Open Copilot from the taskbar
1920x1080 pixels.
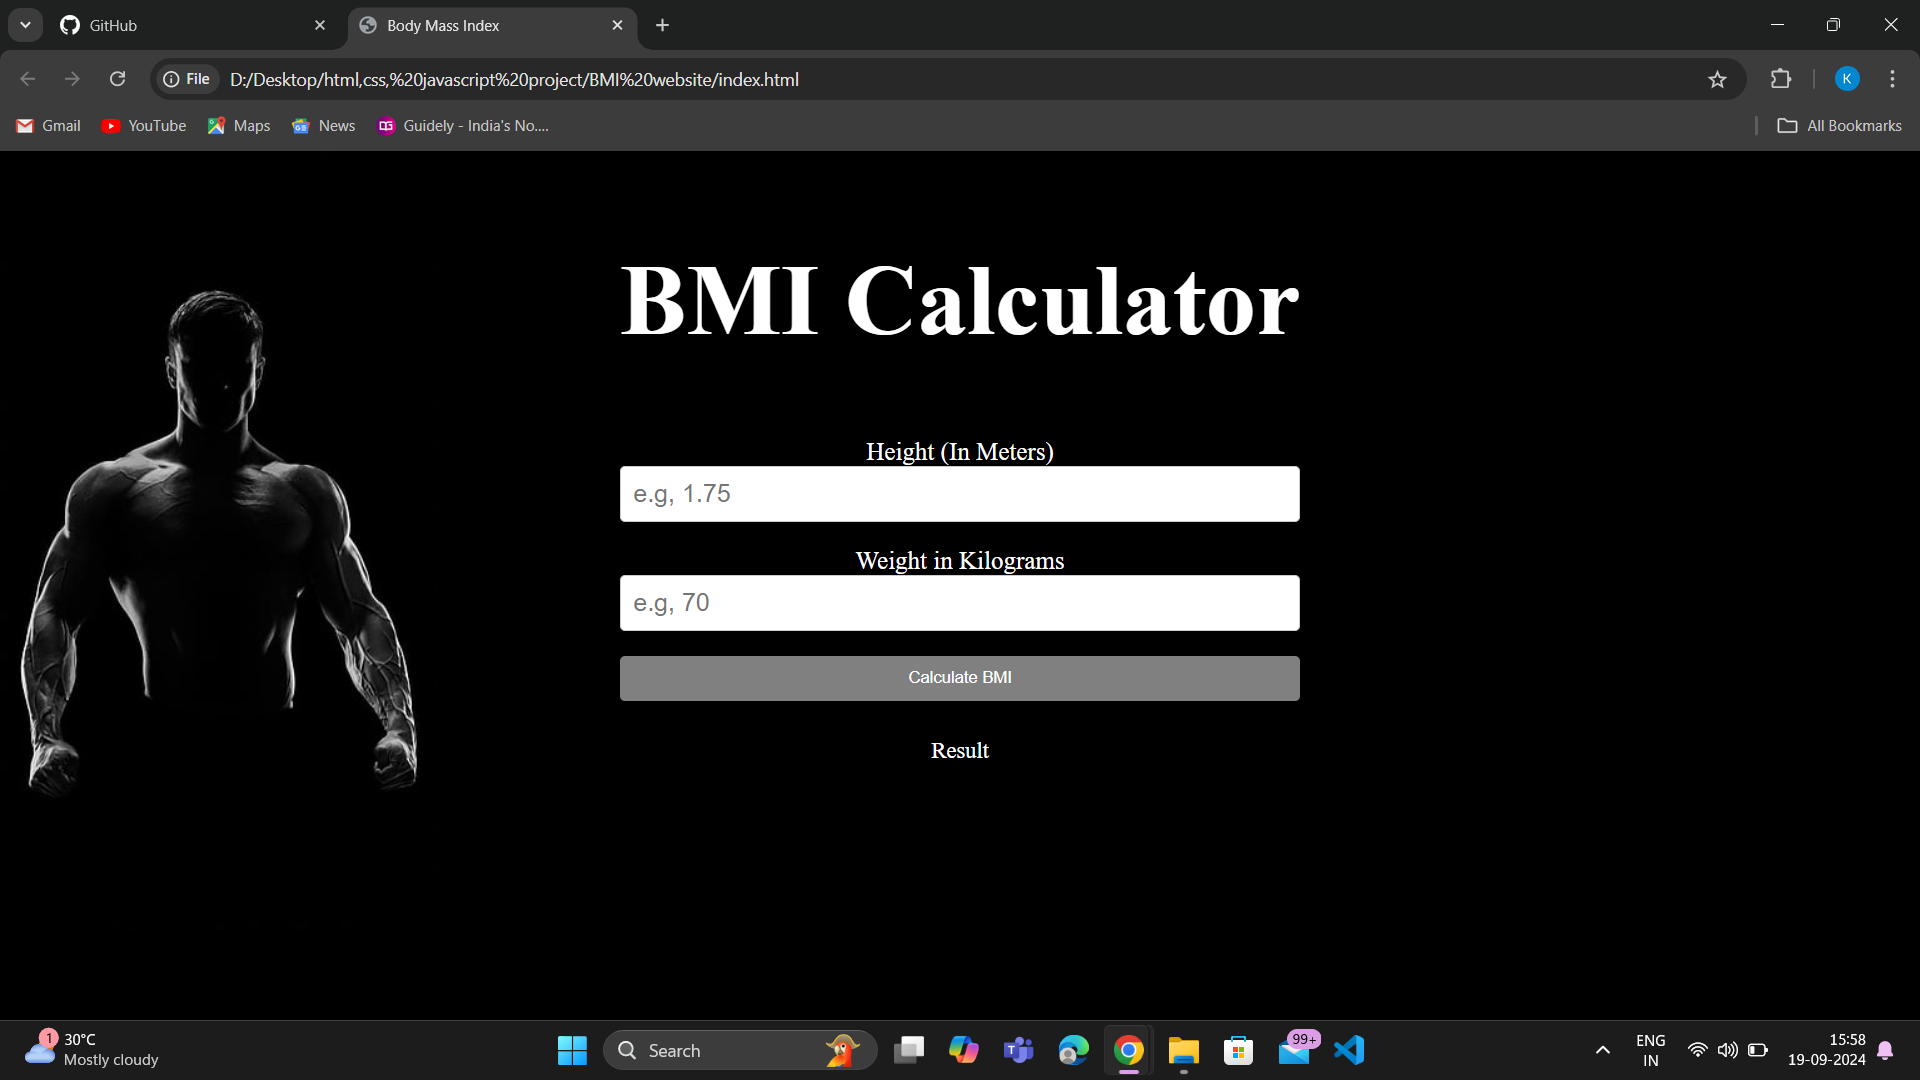pos(963,1050)
